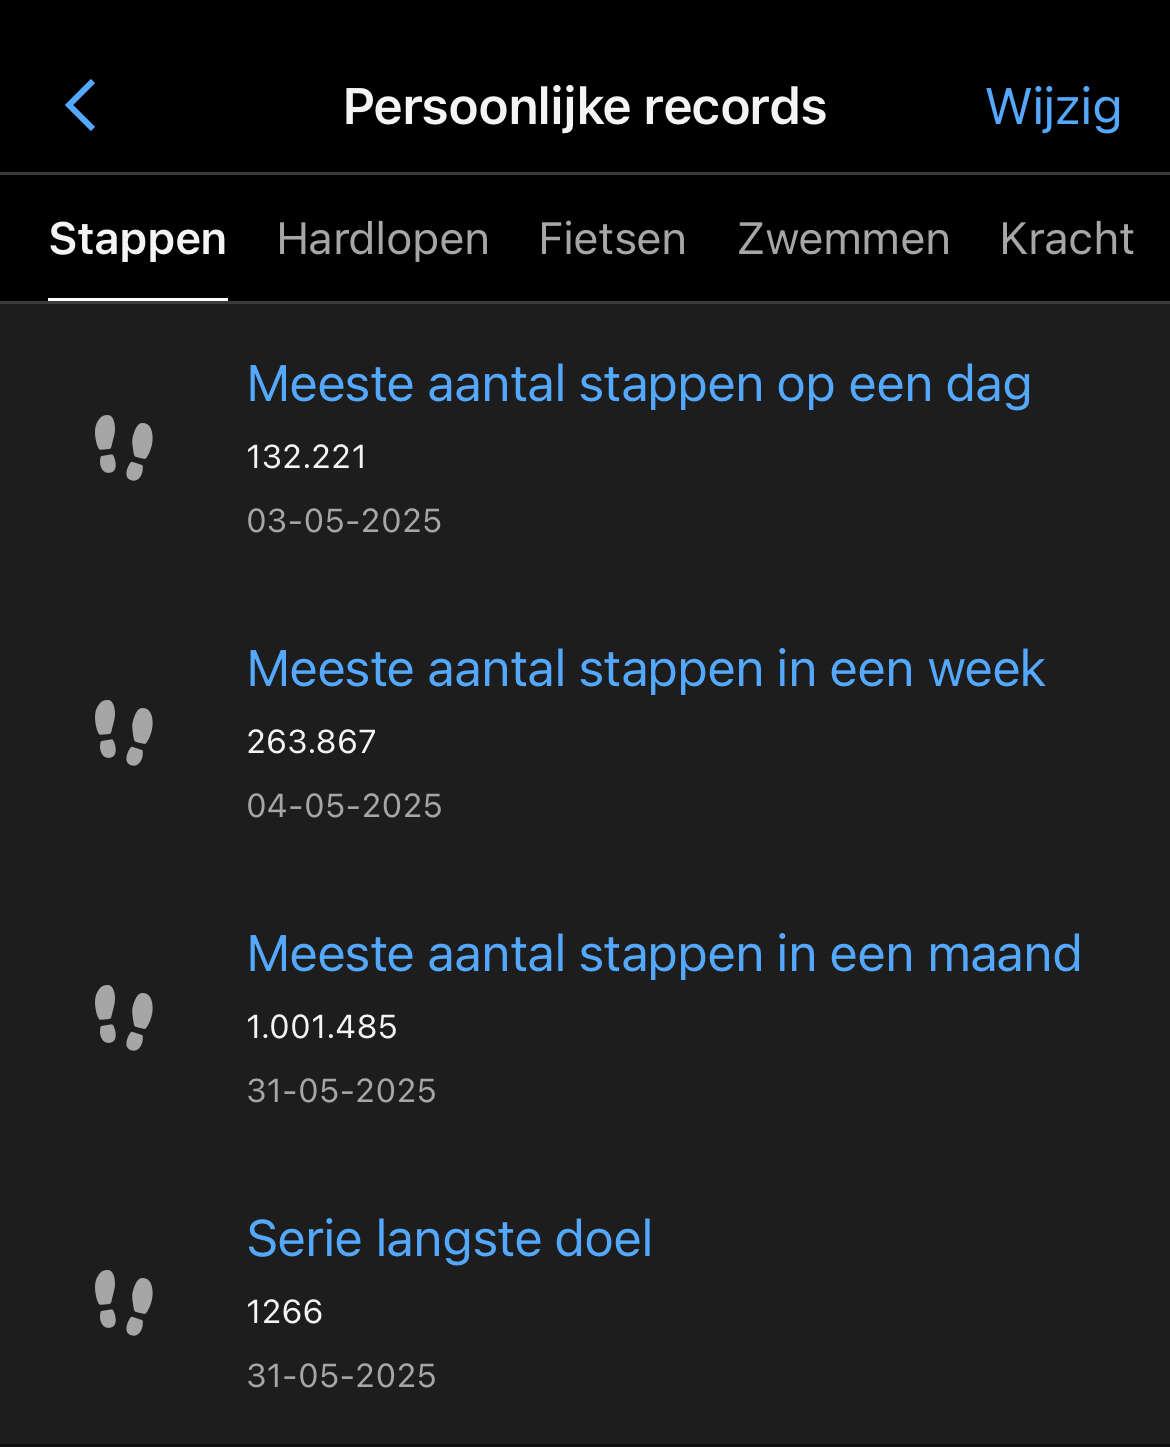Screen dimensions: 1170x1447
Task: Go to the Zwemmen tab
Action: click(843, 240)
